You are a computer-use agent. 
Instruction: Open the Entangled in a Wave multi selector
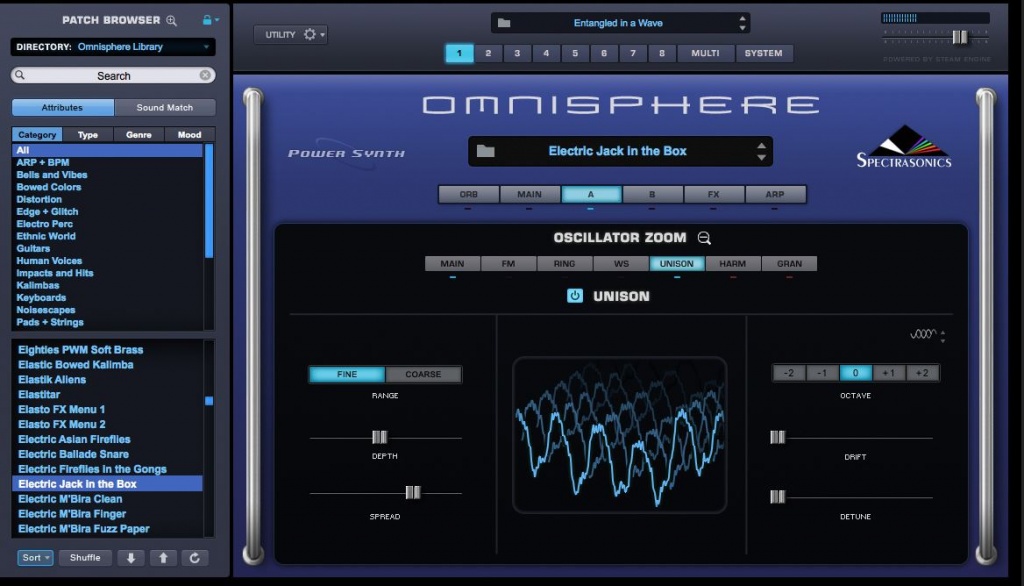pyautogui.click(x=618, y=23)
